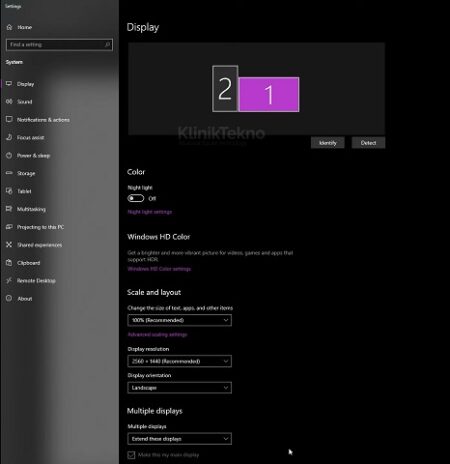
Task: Select monitor 1 in display arrangement
Action: [x=269, y=94]
